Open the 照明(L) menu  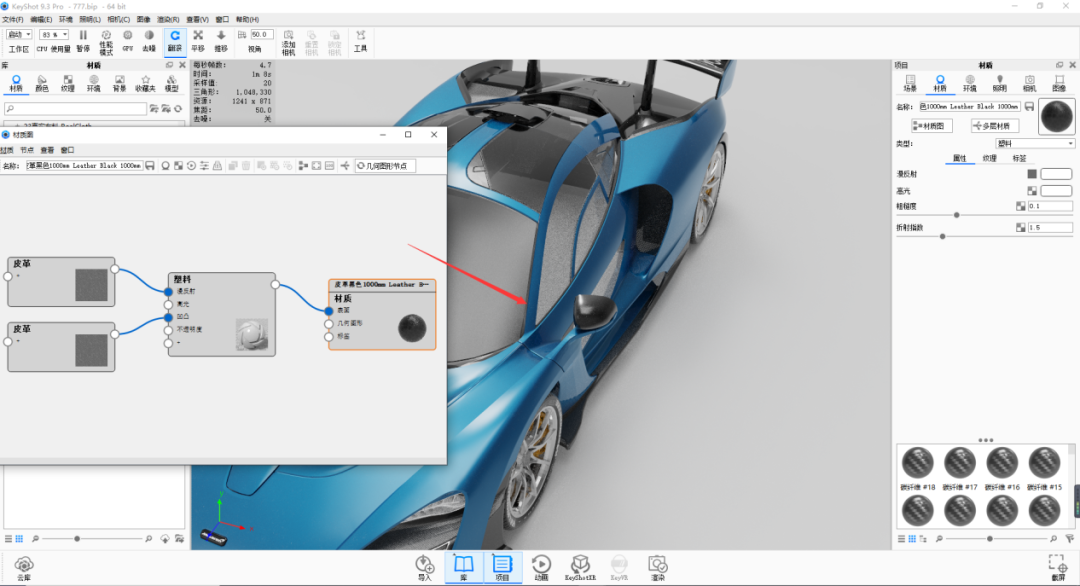click(90, 19)
